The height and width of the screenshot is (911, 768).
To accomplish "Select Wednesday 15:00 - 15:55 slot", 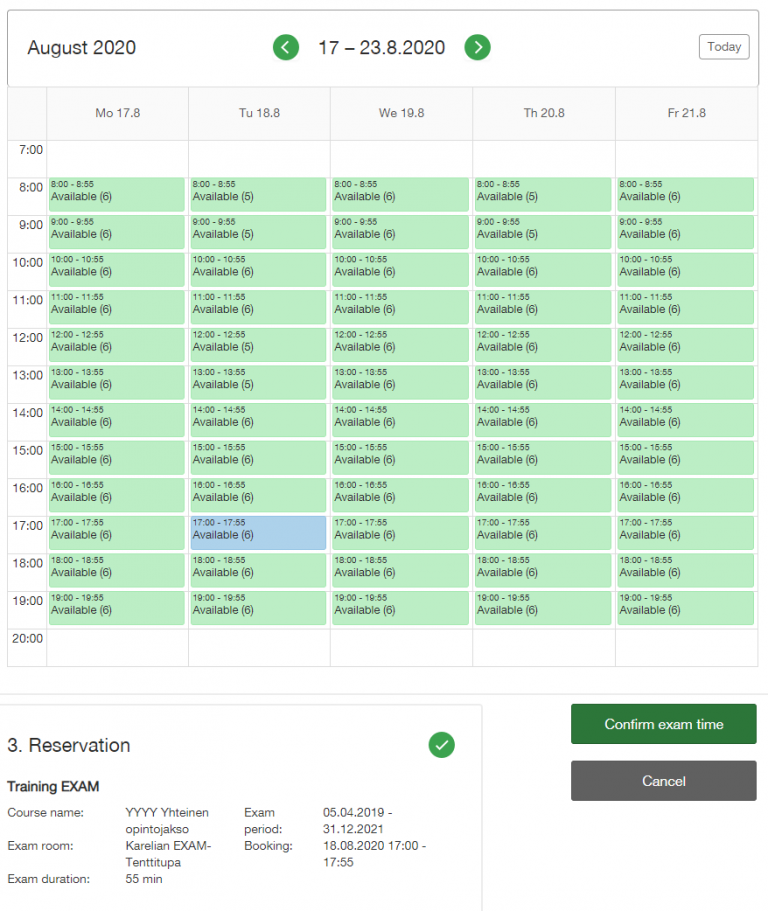I will pos(400,457).
